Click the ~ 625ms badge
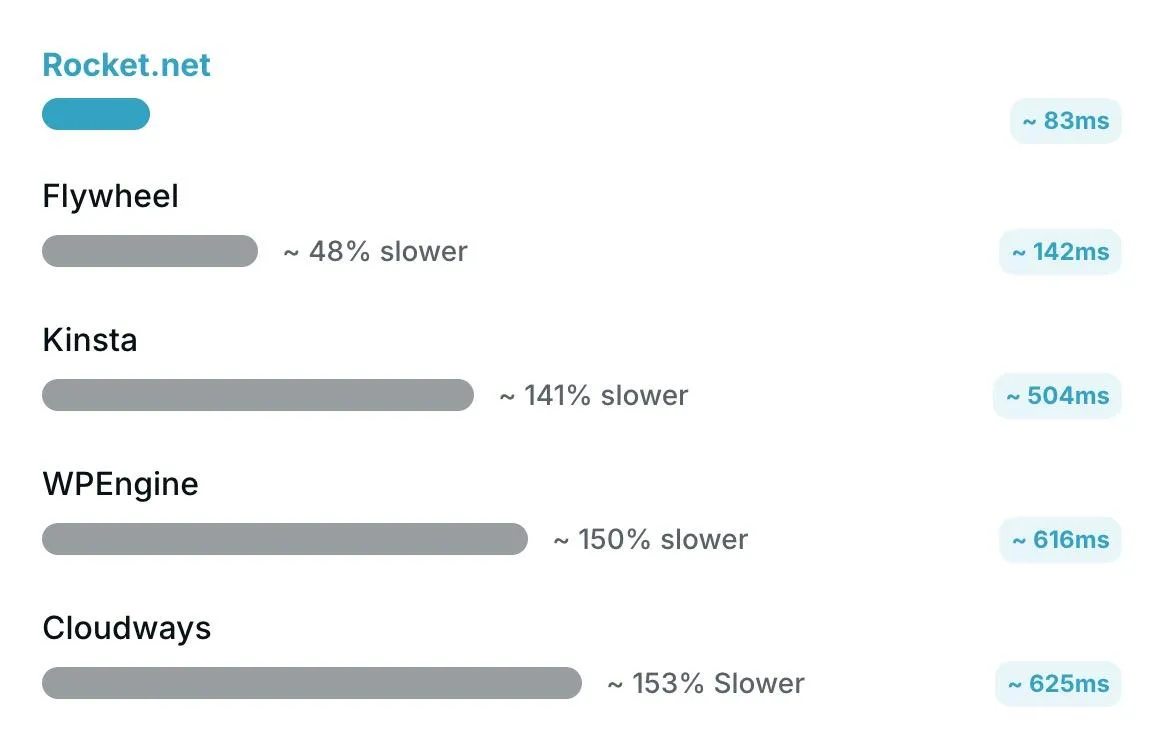This screenshot has height=748, width=1160. pos(1059,684)
